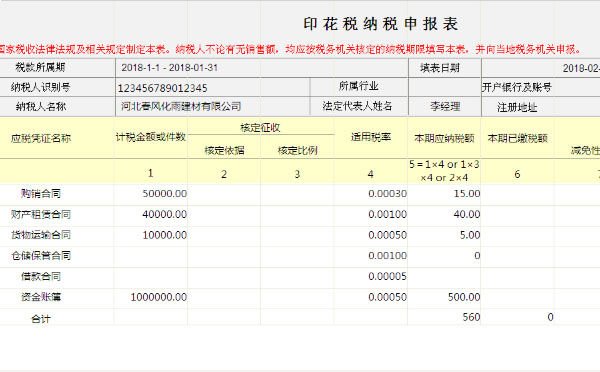Click the 印花税纳税申报表 title
Image resolution: width=600 pixels, height=372 pixels.
[x=381, y=24]
